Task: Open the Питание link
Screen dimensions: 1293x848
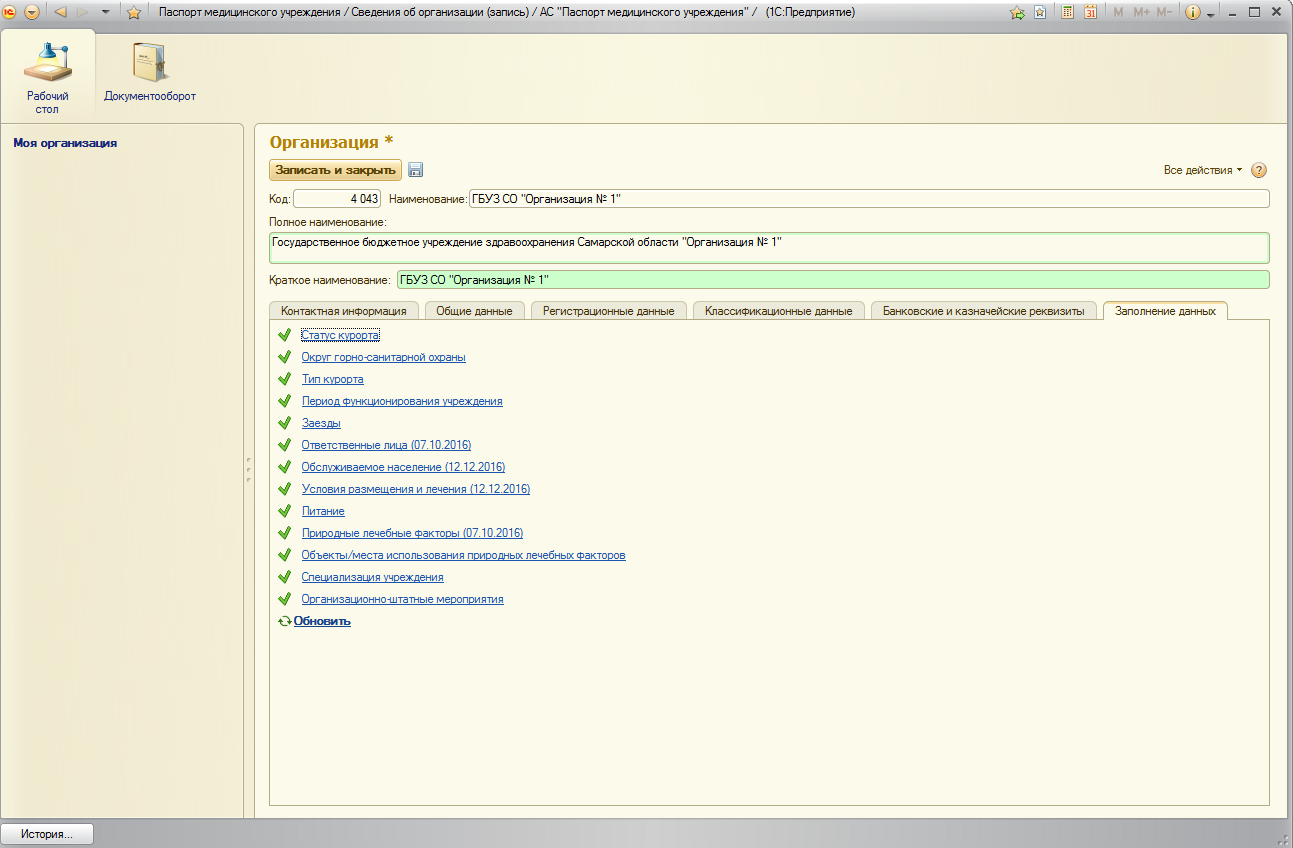Action: [x=323, y=511]
